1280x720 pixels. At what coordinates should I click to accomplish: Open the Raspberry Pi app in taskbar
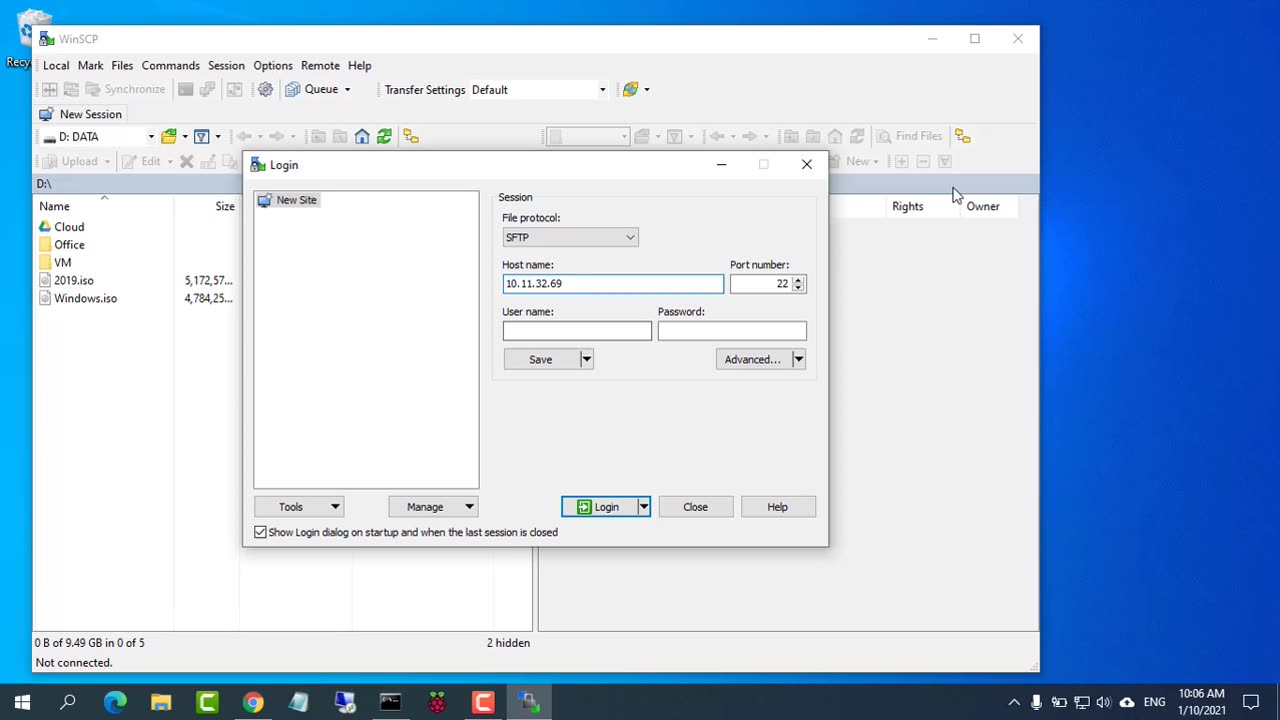[x=437, y=702]
